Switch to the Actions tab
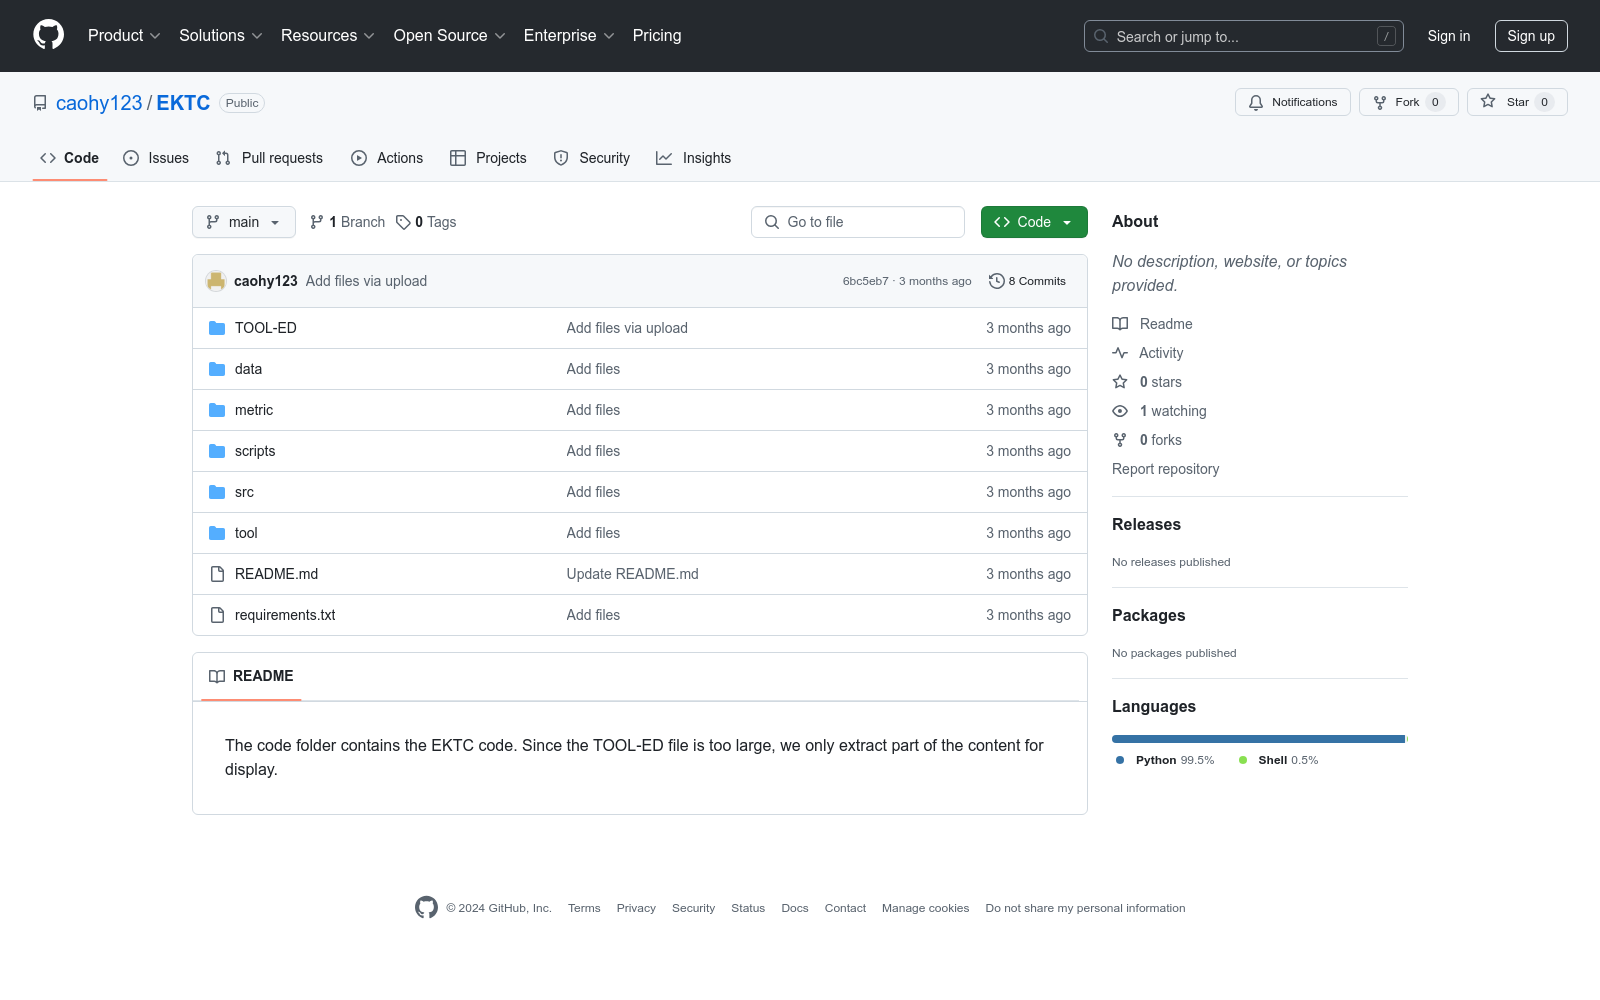Viewport: 1600px width, 1000px height. point(387,158)
